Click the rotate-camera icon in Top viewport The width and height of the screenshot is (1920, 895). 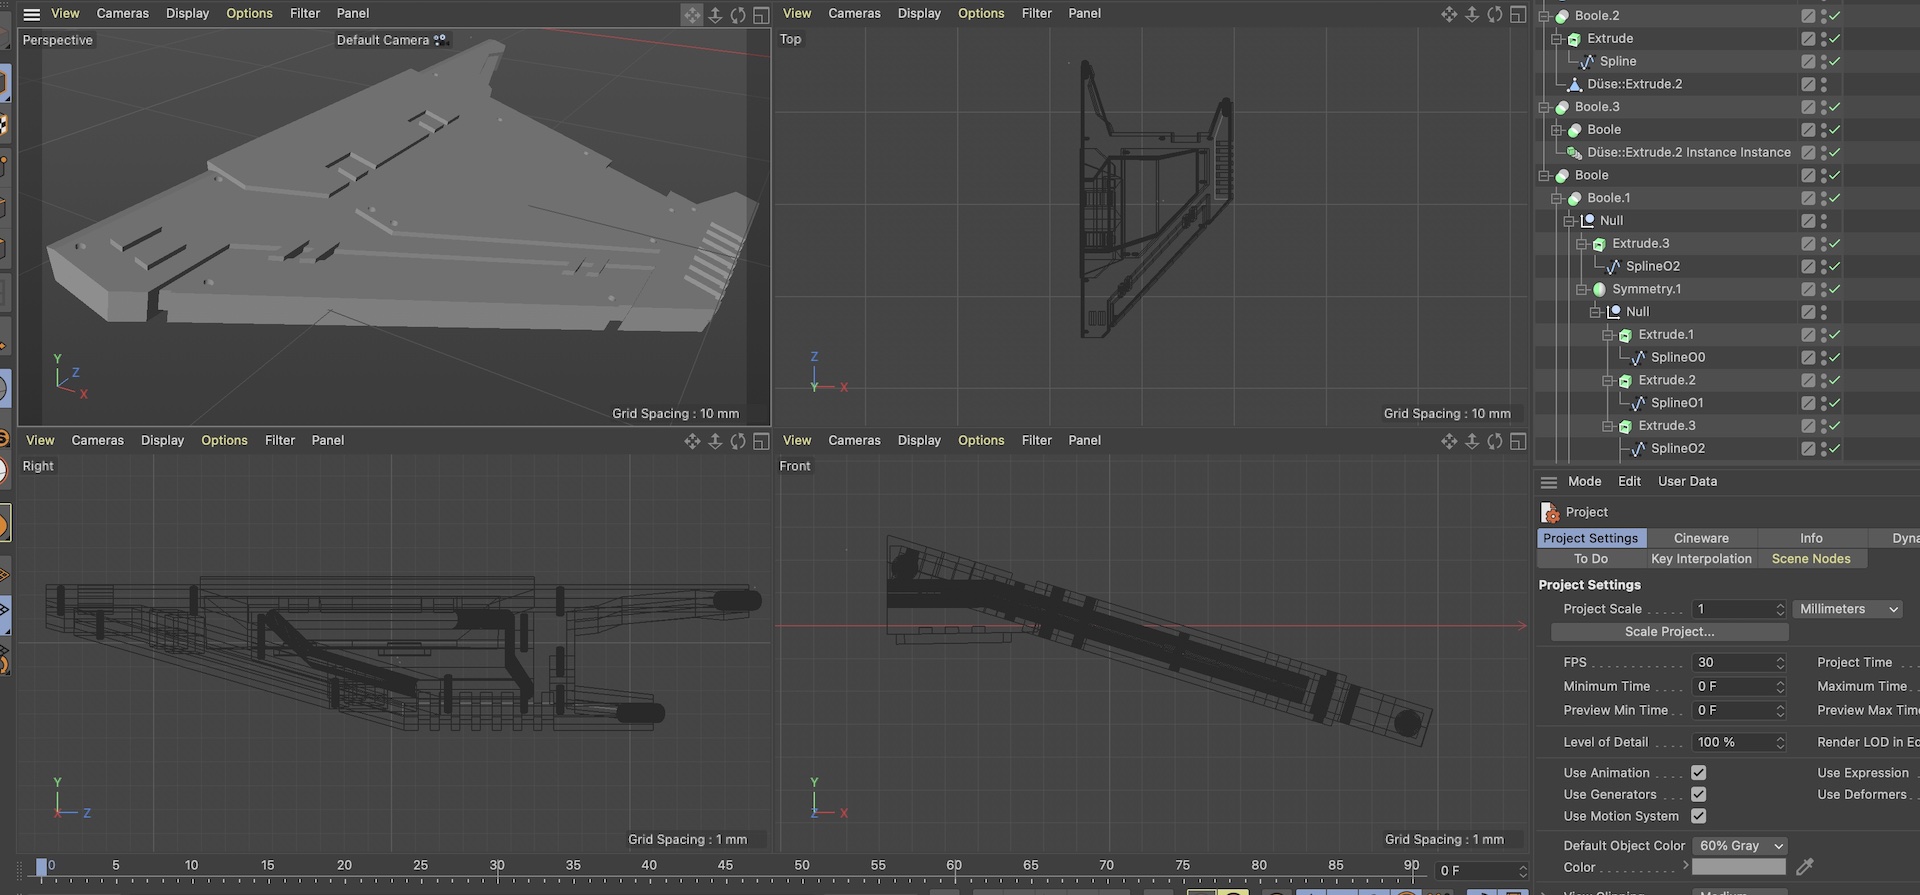click(x=1495, y=14)
